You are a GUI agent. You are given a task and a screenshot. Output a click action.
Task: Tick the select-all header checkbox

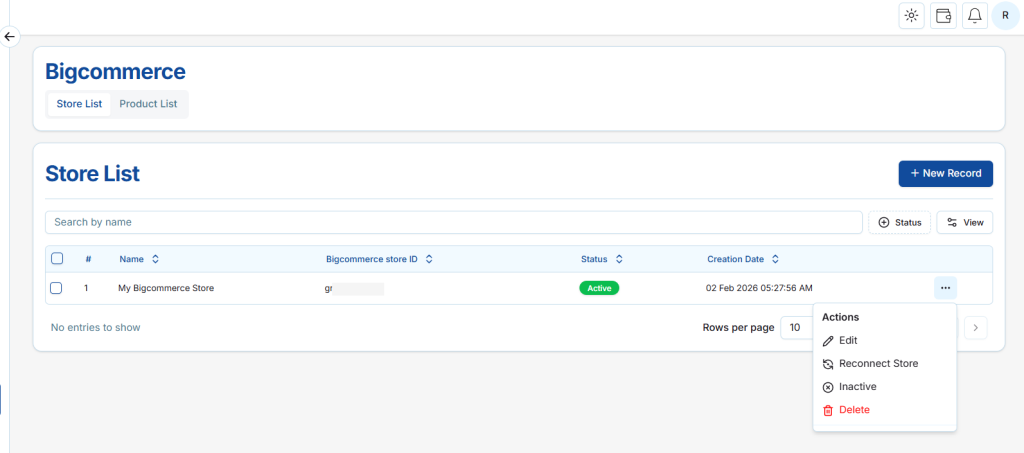(x=57, y=259)
